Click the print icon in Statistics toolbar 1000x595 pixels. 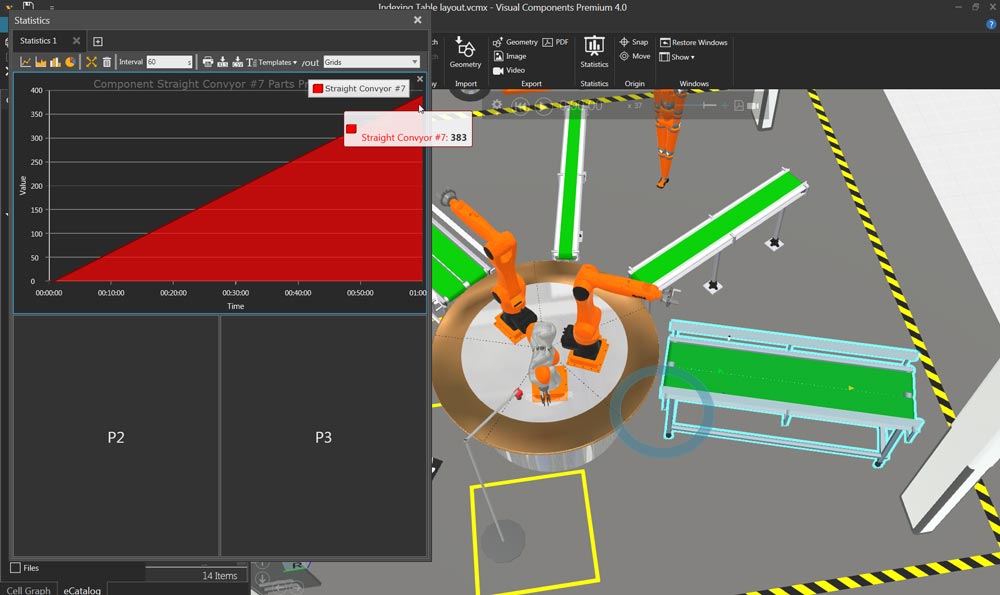coord(208,62)
